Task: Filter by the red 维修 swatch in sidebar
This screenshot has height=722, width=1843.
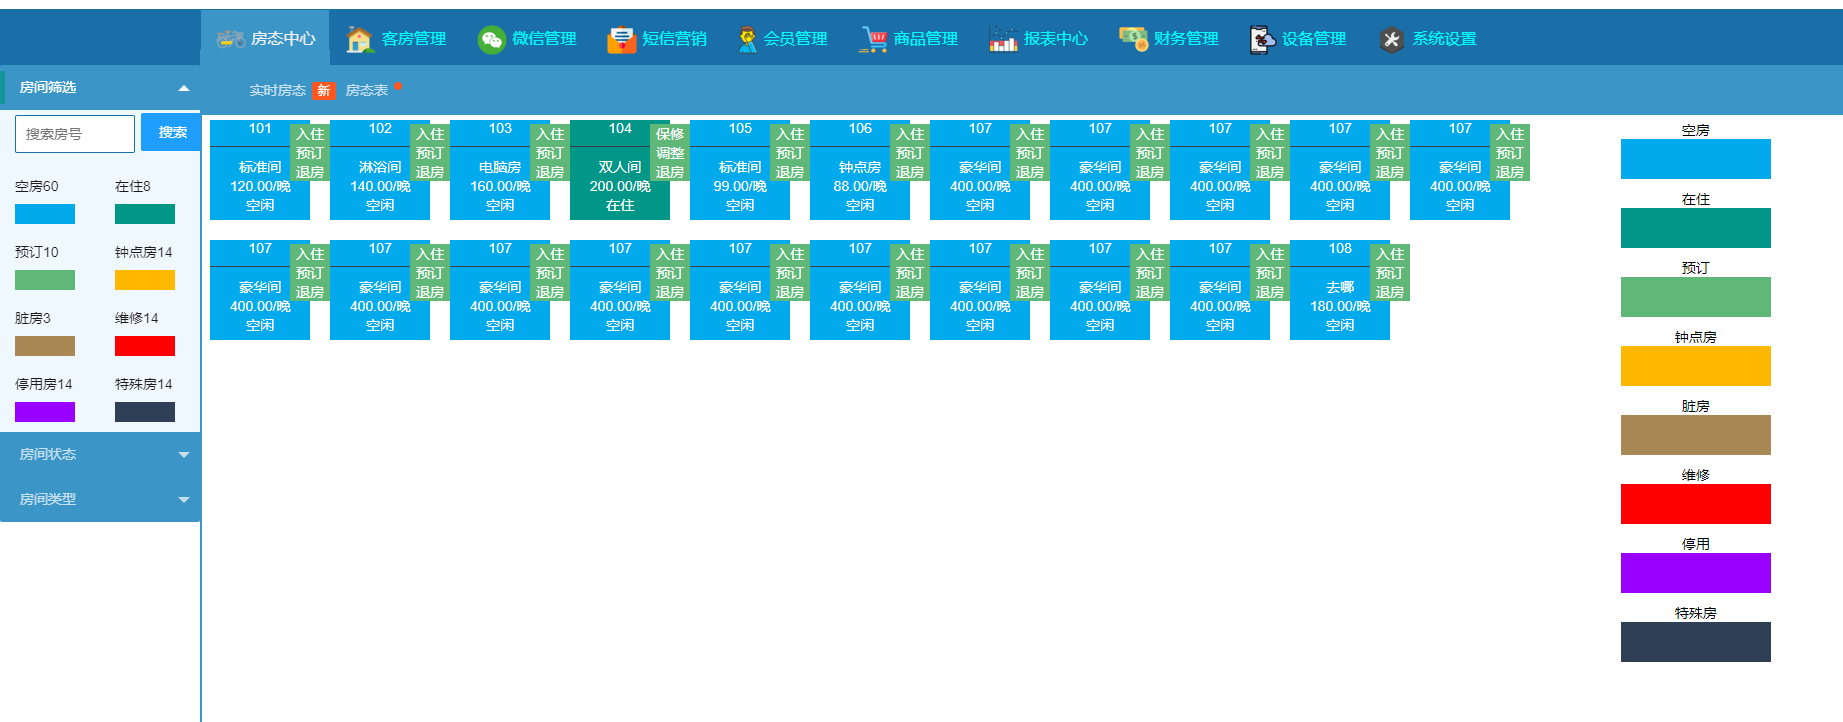Action: 145,346
